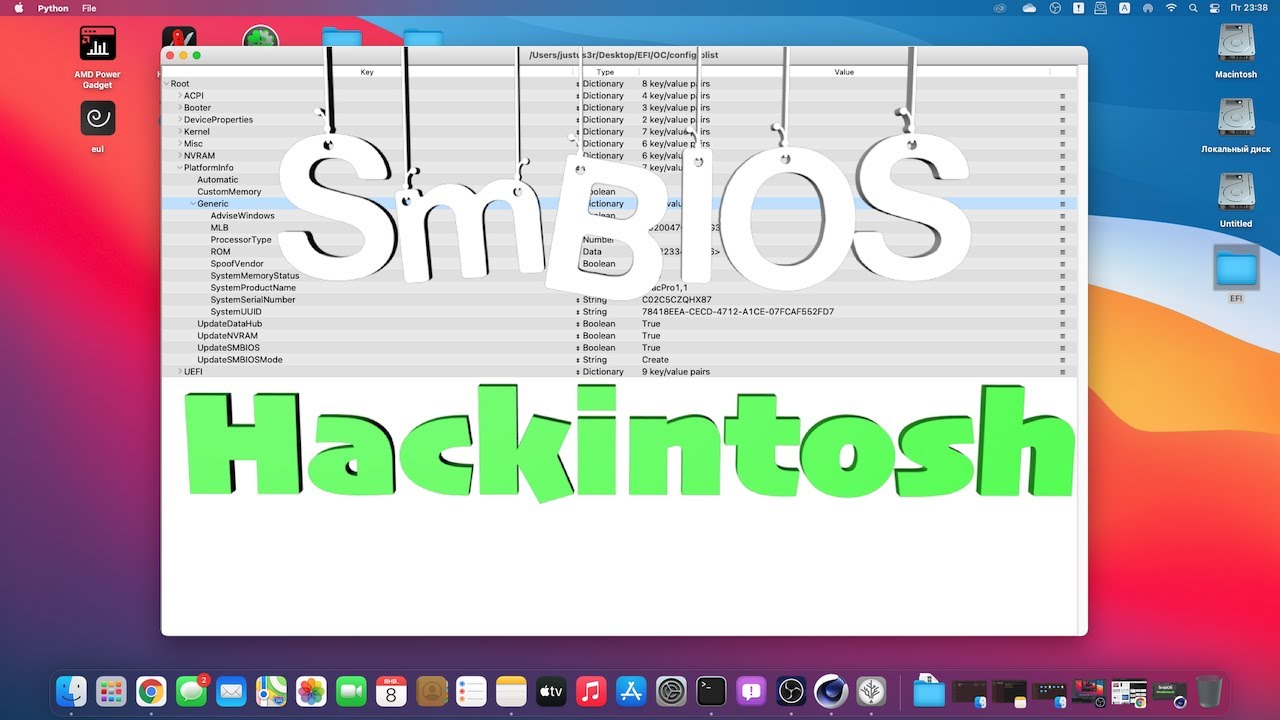Open Apple TV app in the dock
This screenshot has width=1280, height=720.
(551, 691)
